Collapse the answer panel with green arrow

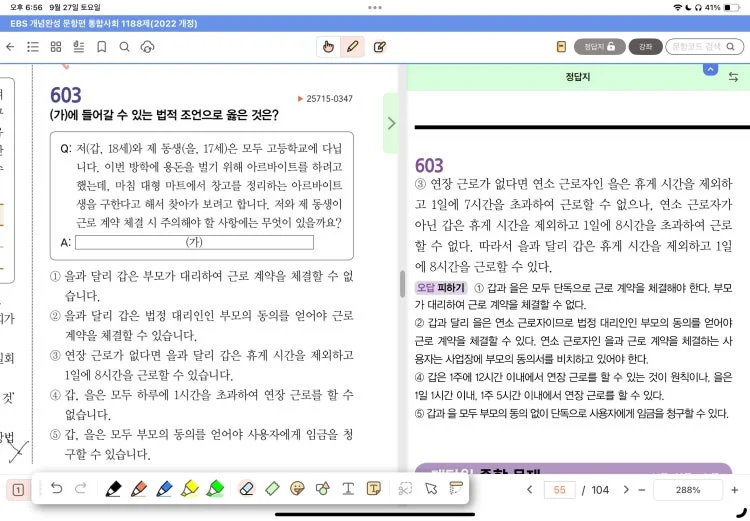pos(391,123)
